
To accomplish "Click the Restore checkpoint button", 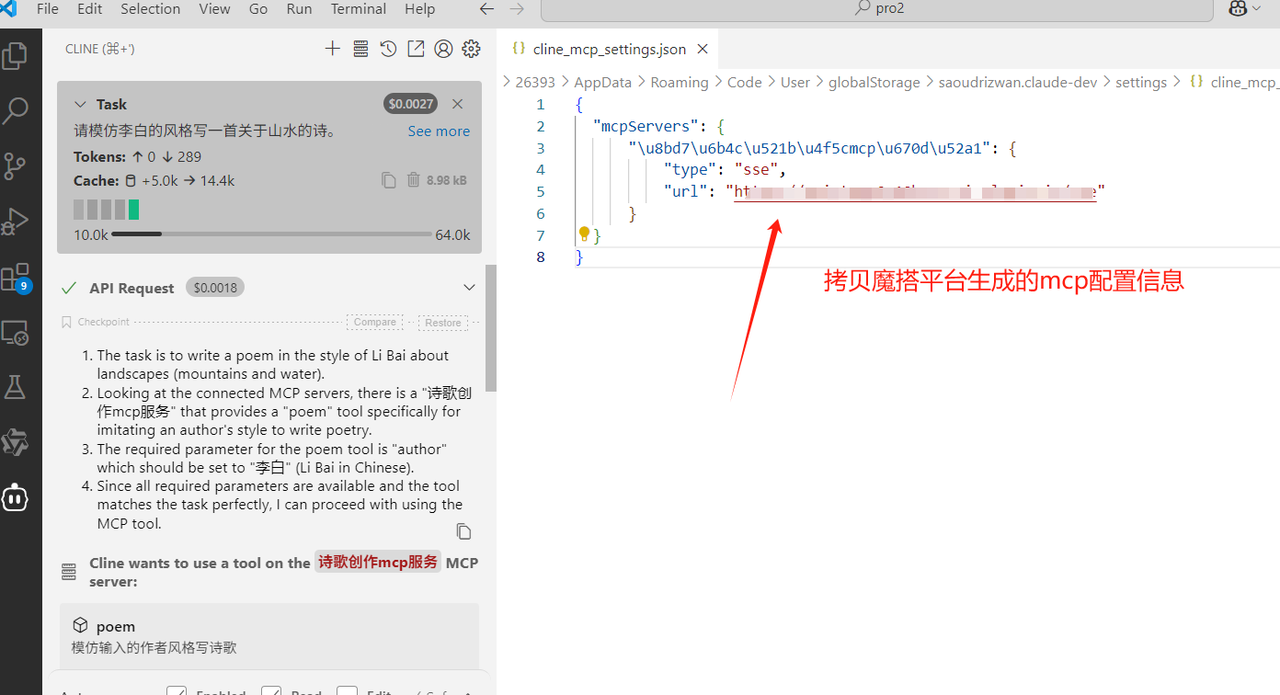I will pos(443,322).
